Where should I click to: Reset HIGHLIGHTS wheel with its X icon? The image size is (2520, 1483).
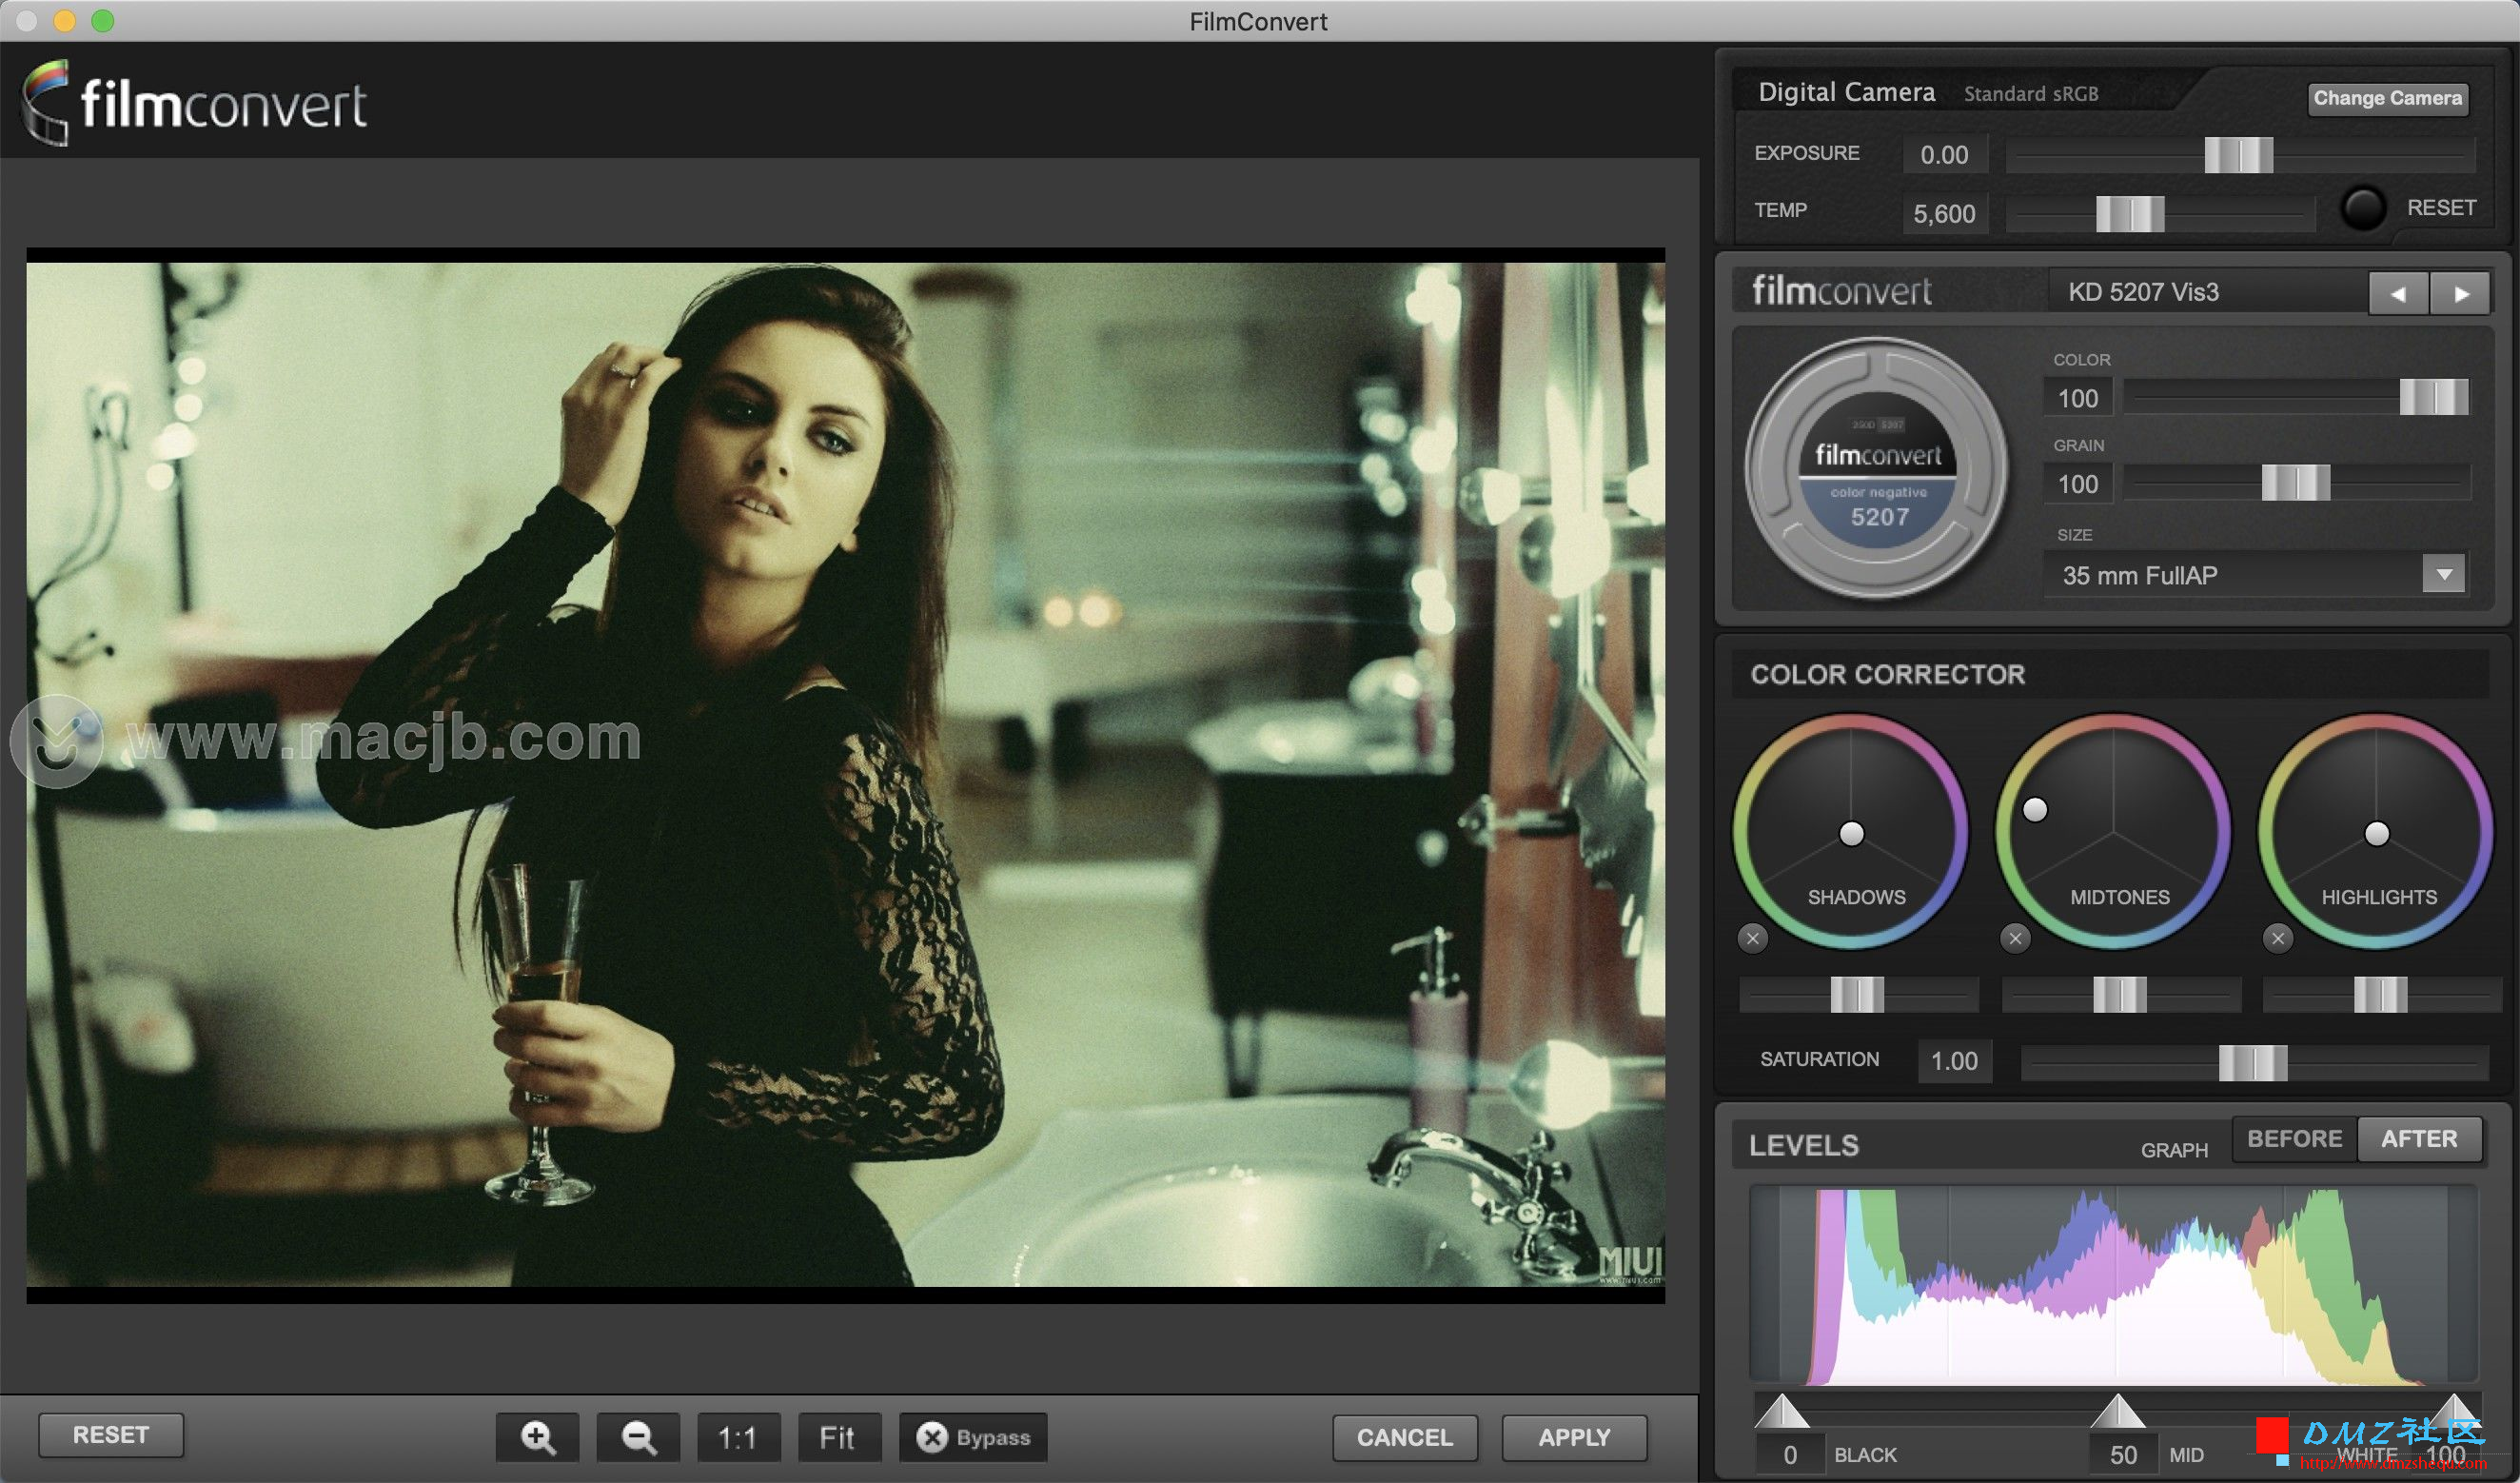[2278, 938]
